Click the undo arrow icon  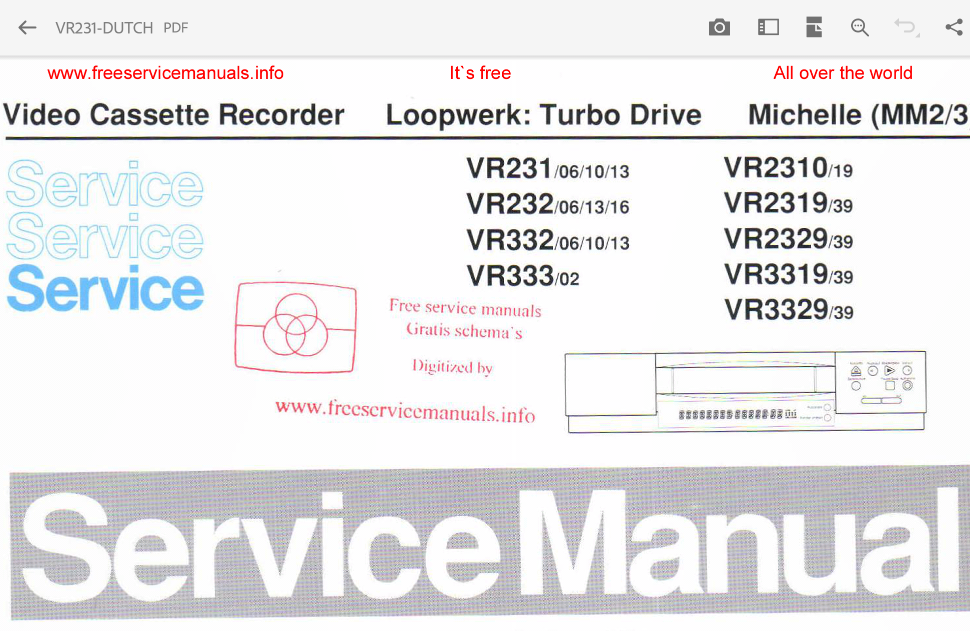pos(906,28)
